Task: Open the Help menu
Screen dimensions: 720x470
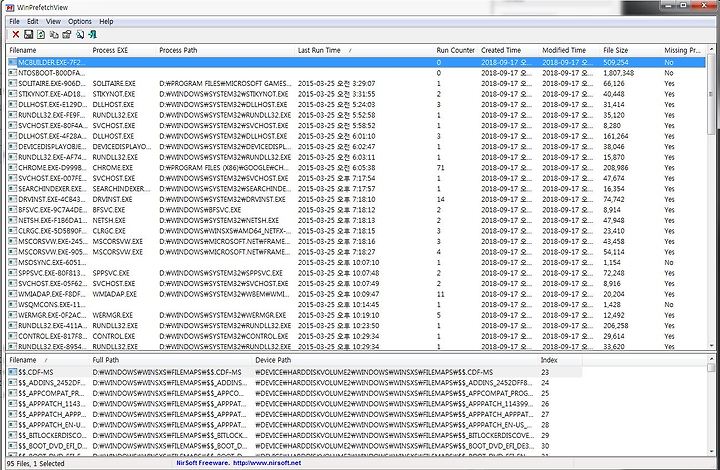Action: pyautogui.click(x=107, y=22)
